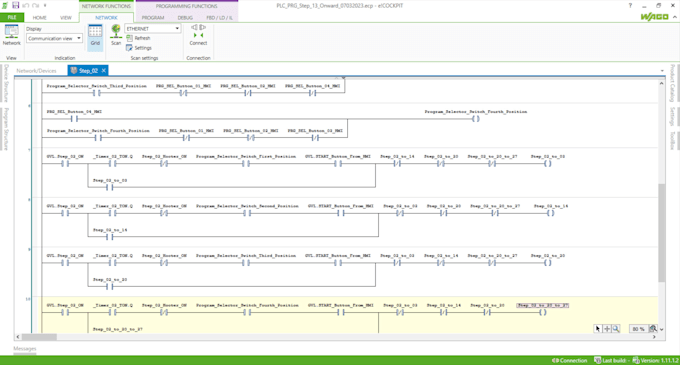The height and width of the screenshot is (365, 680).
Task: Expand the Program Structure side panel
Action: coord(6,129)
